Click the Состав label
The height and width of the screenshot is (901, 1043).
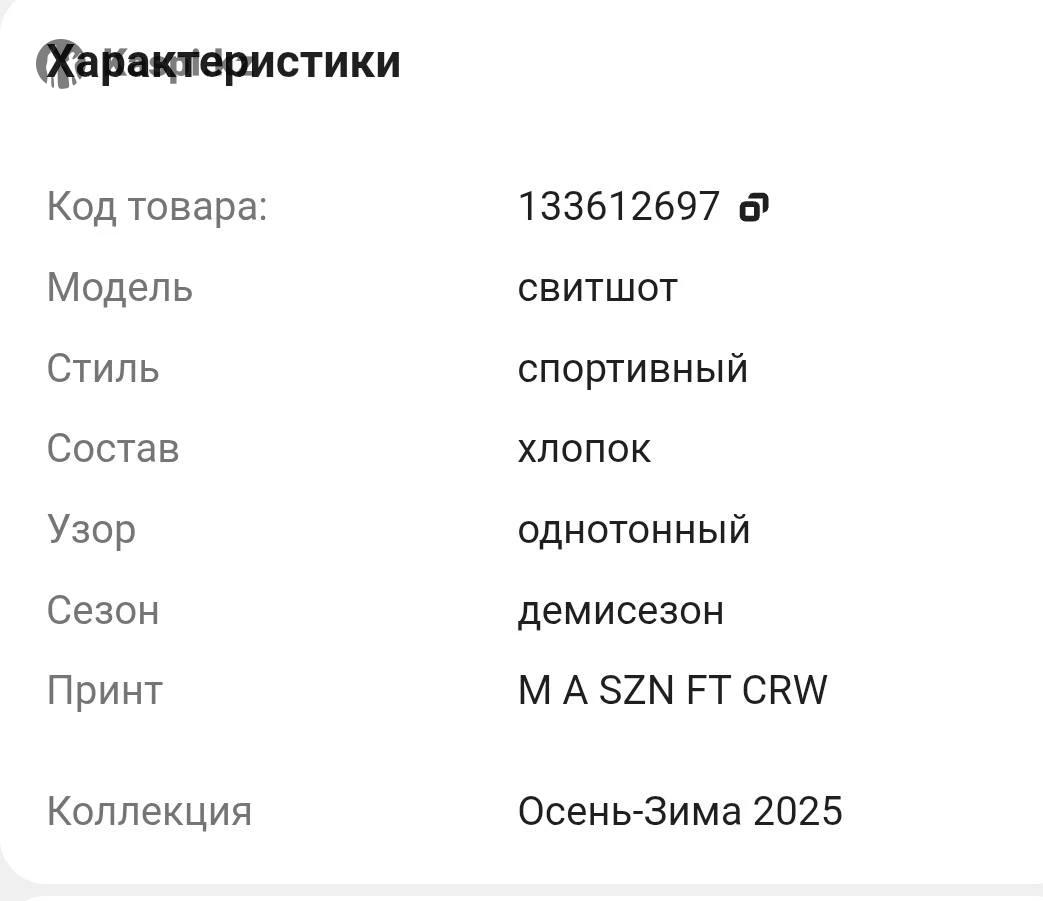point(112,448)
